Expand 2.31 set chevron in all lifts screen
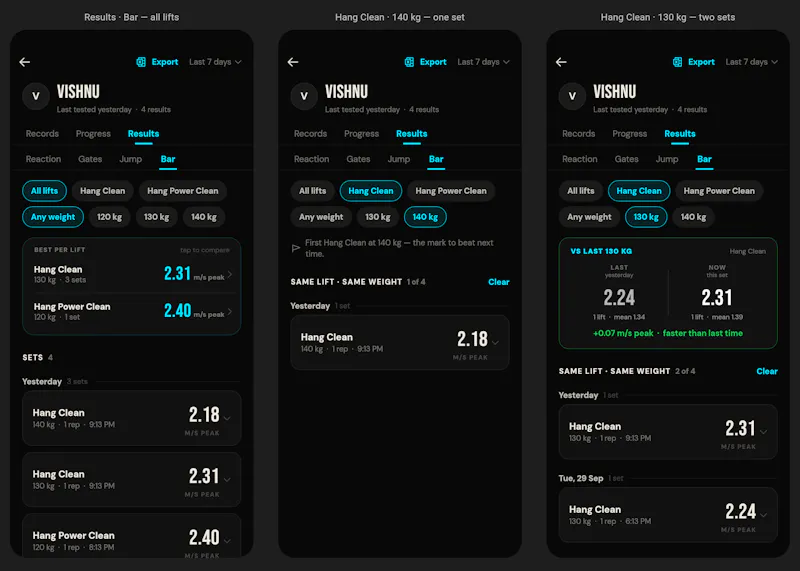 click(x=227, y=480)
